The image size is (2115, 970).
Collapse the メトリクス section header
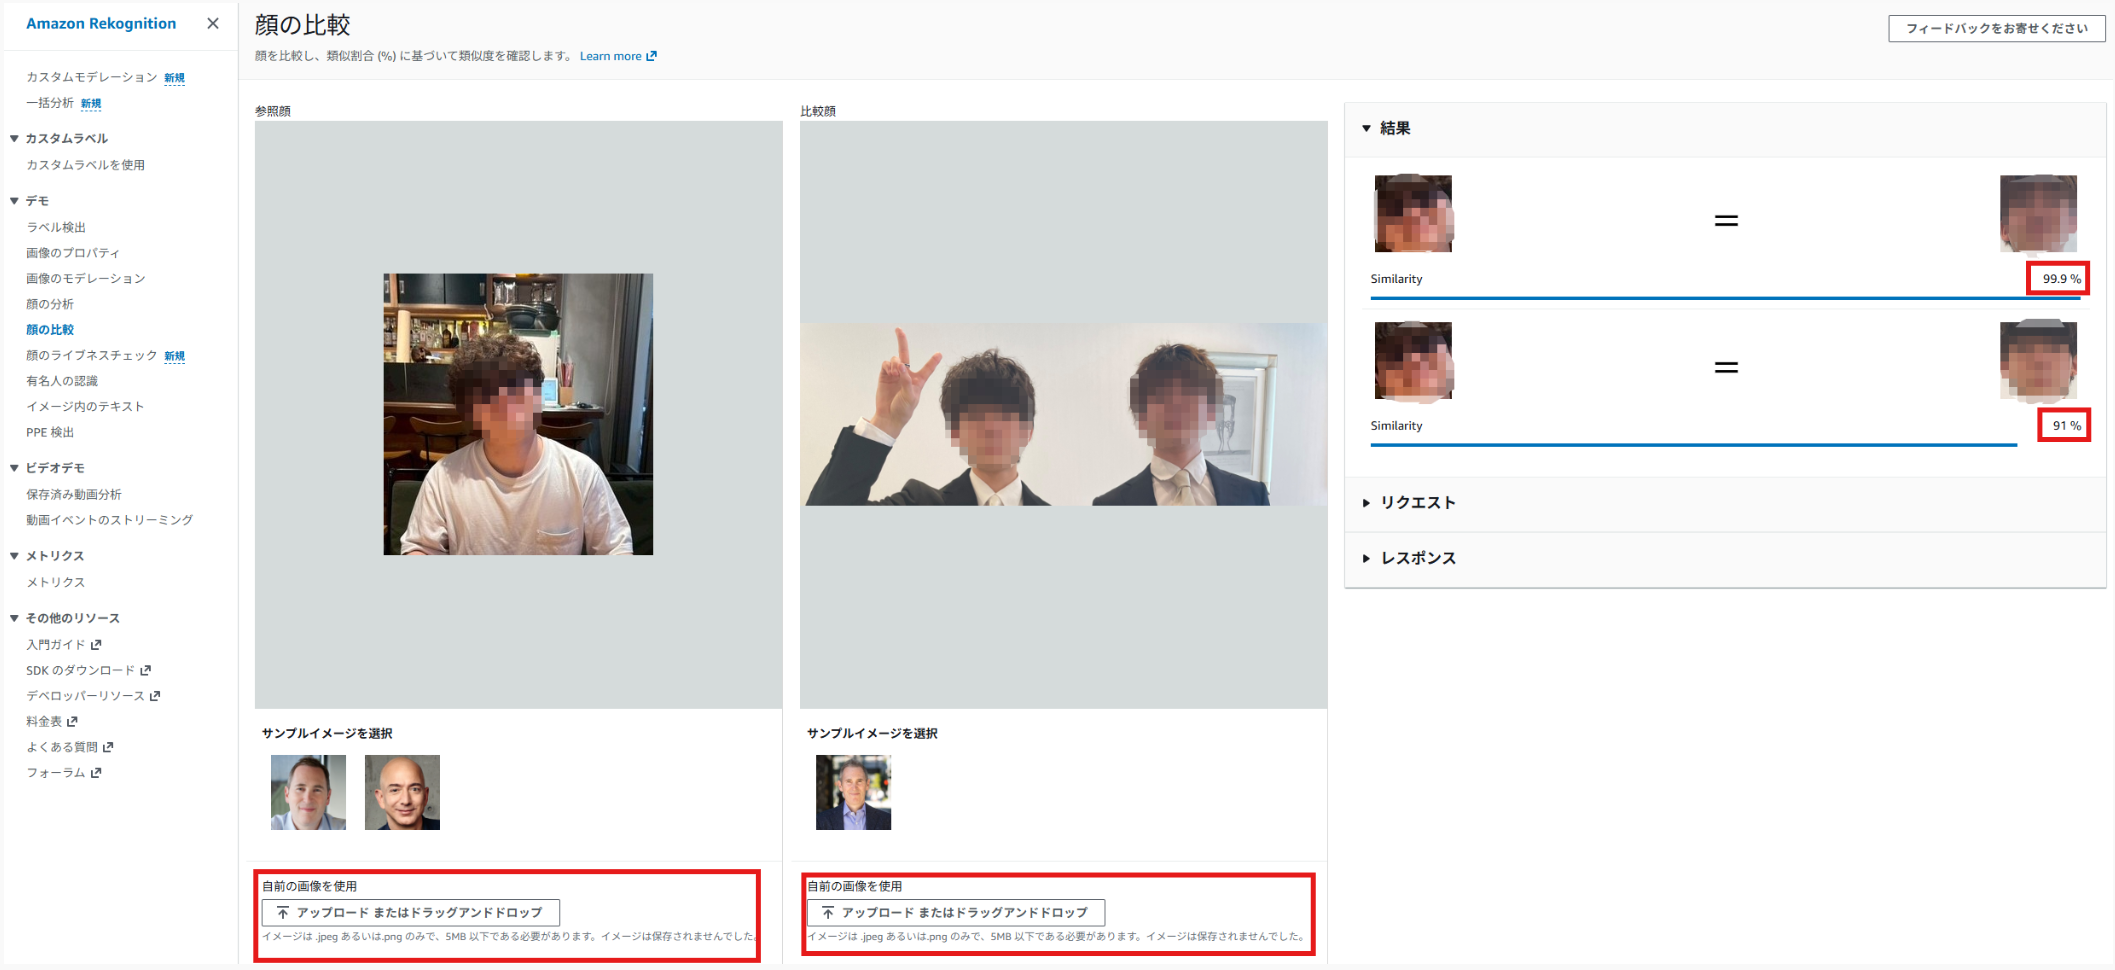pyautogui.click(x=14, y=556)
